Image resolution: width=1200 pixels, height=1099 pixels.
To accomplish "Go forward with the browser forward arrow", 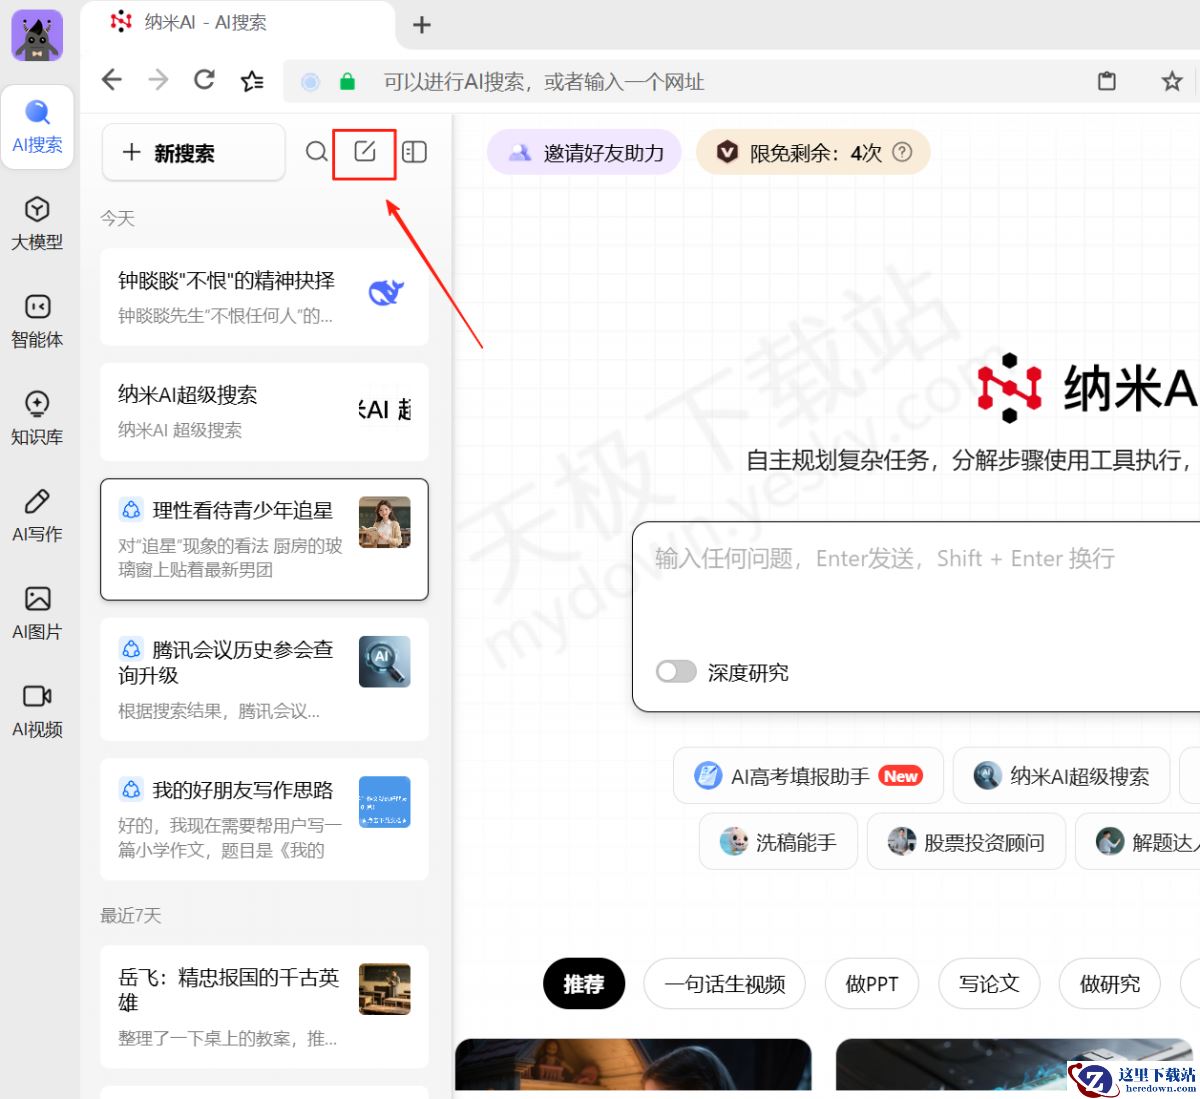I will coord(158,80).
